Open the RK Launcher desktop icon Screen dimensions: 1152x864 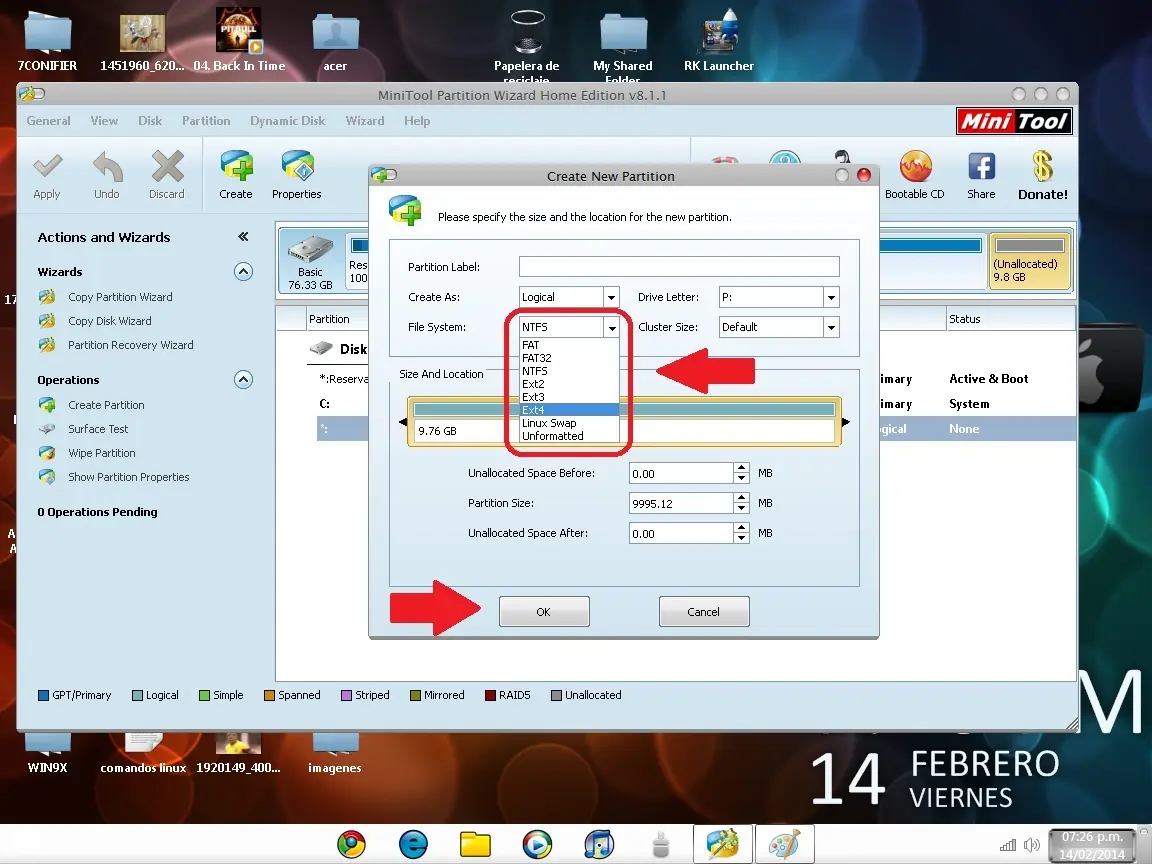click(719, 40)
